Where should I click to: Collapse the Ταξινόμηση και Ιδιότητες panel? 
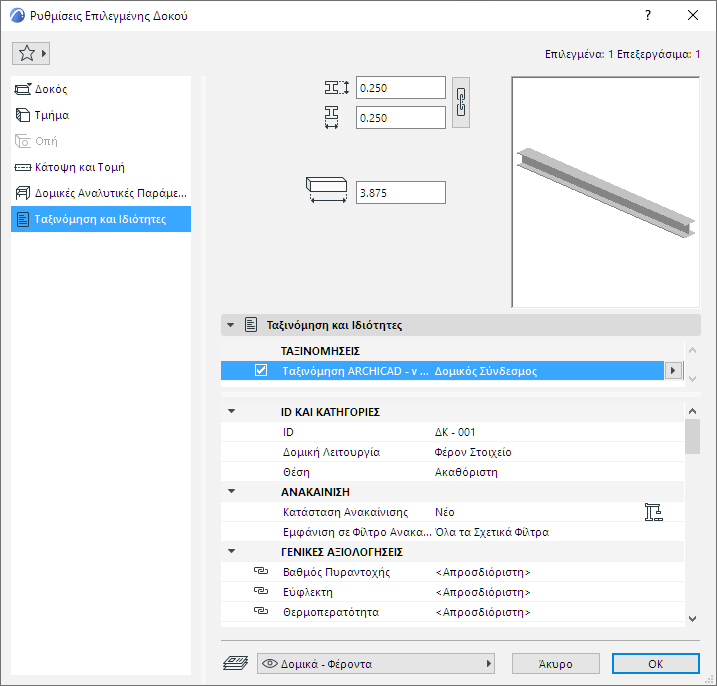click(x=230, y=325)
